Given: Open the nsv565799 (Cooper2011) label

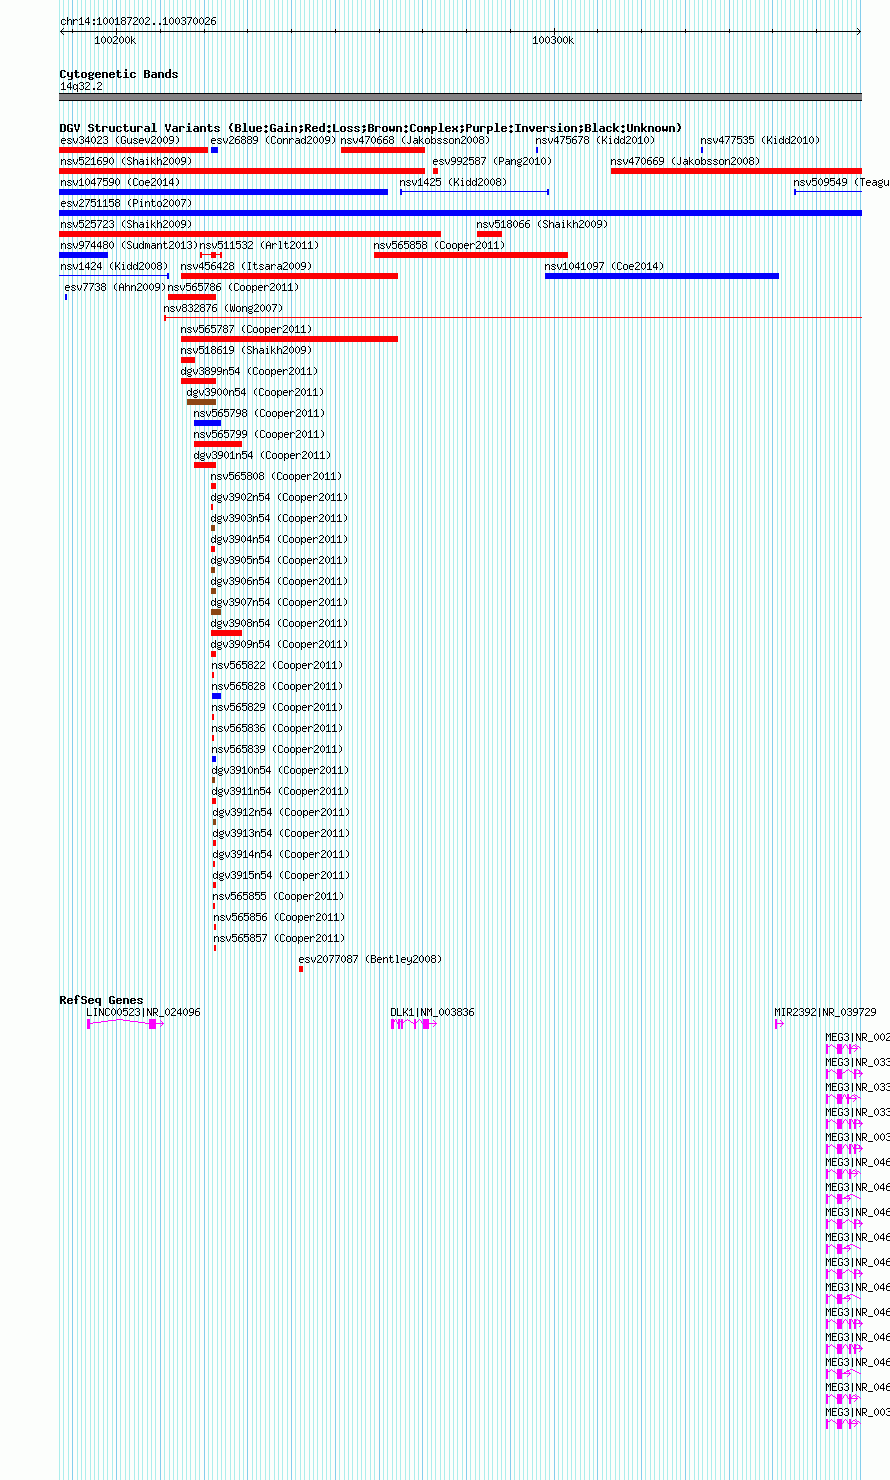Looking at the screenshot, I should [x=259, y=434].
